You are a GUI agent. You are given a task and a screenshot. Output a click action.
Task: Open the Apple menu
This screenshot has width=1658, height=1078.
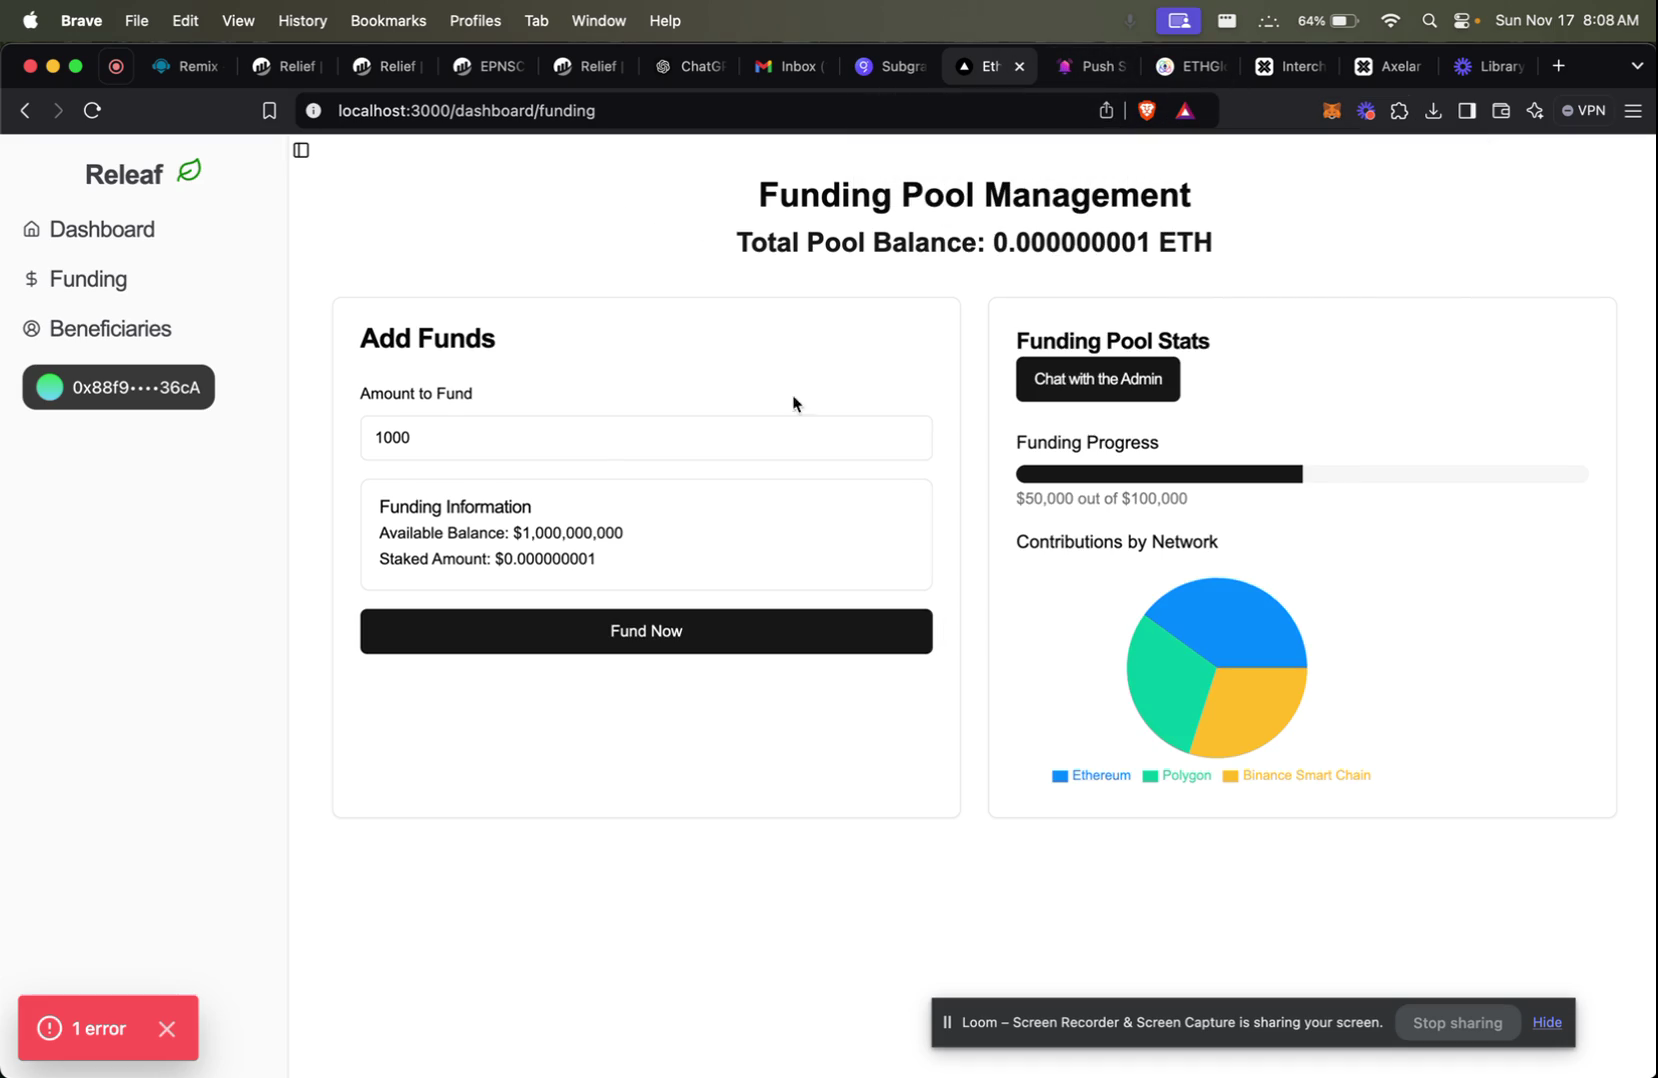point(30,20)
